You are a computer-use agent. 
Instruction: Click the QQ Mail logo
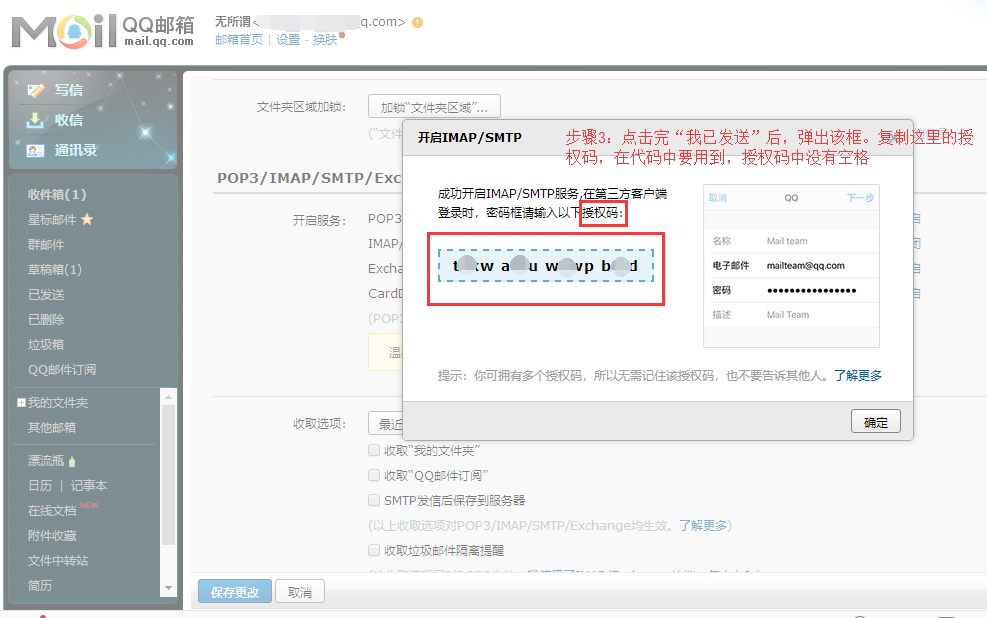point(103,30)
